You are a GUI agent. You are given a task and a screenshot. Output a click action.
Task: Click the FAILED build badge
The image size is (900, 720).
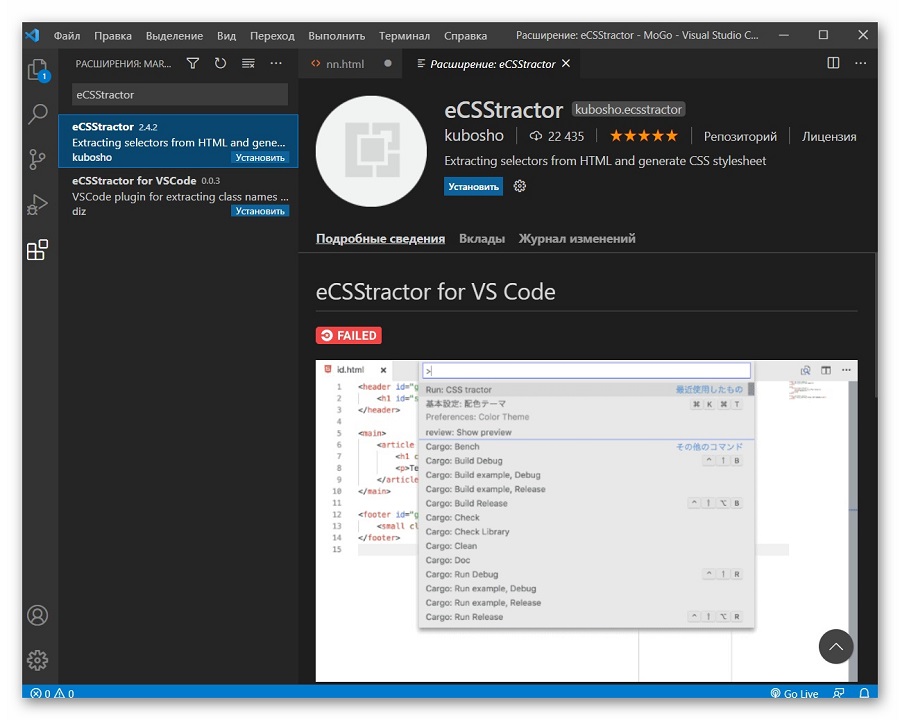(x=348, y=335)
